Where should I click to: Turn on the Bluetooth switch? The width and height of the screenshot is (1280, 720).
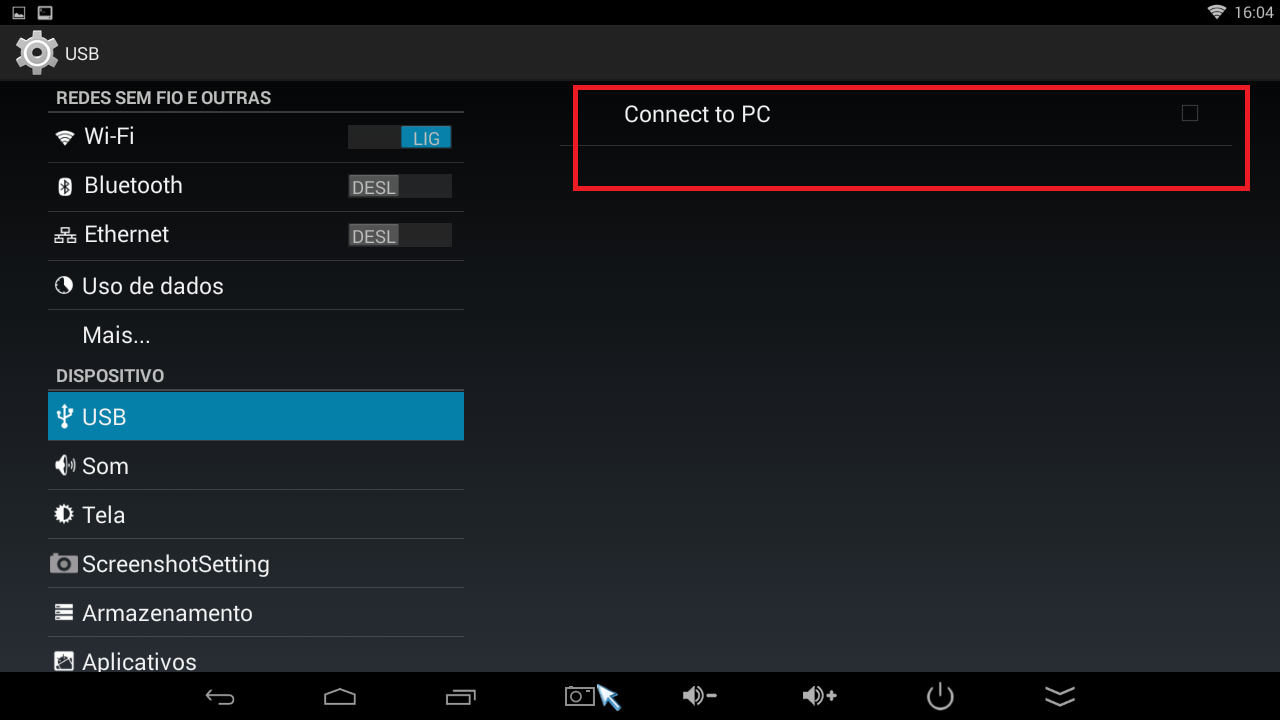coord(400,186)
